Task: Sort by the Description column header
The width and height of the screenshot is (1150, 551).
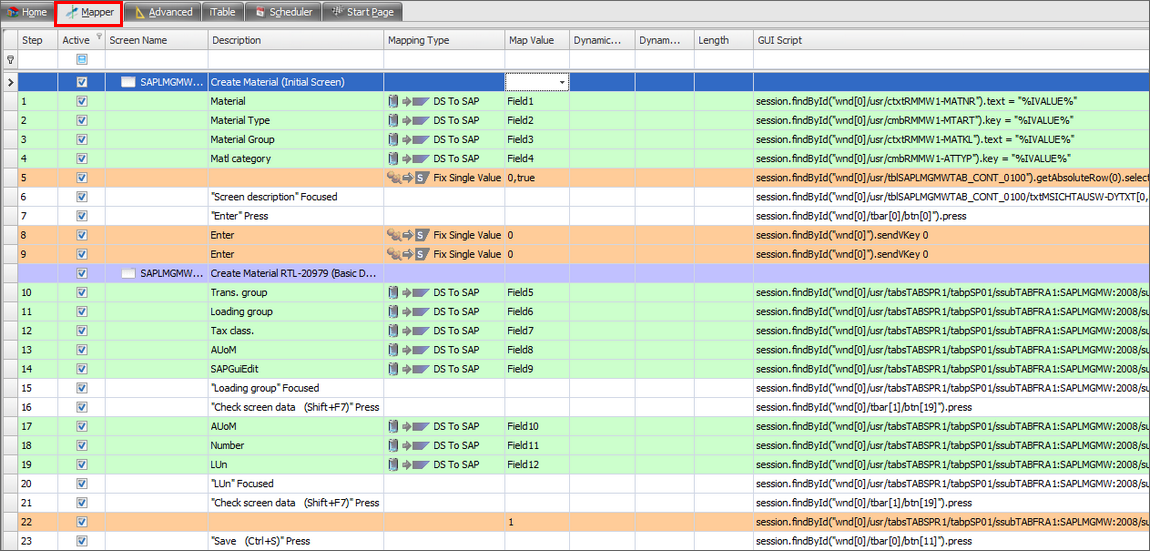Action: (296, 40)
